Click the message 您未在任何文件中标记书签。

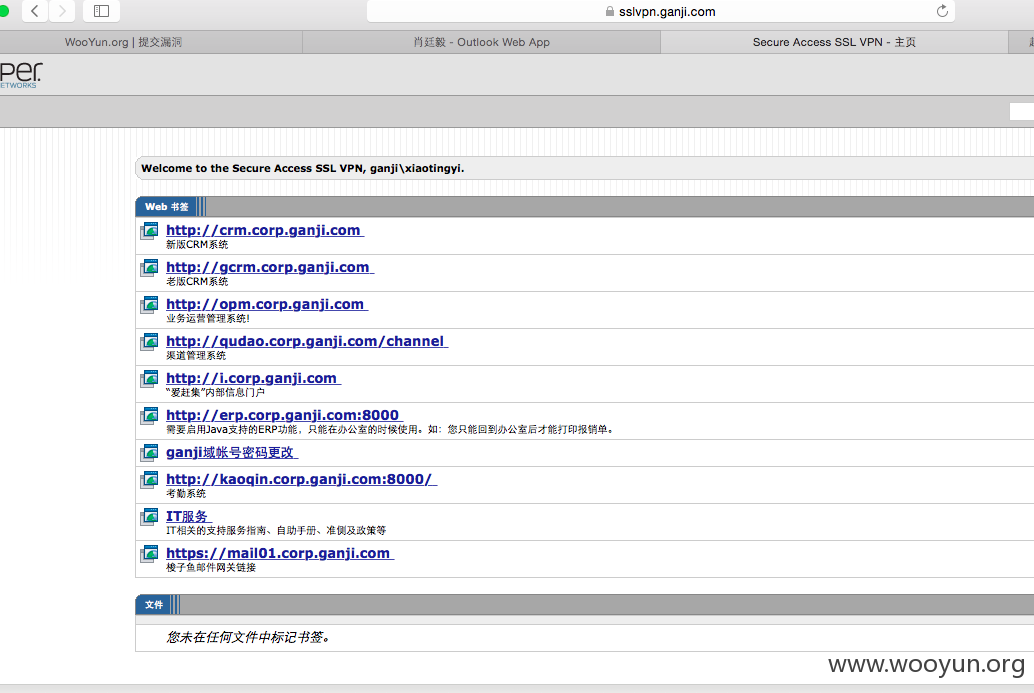click(x=248, y=637)
